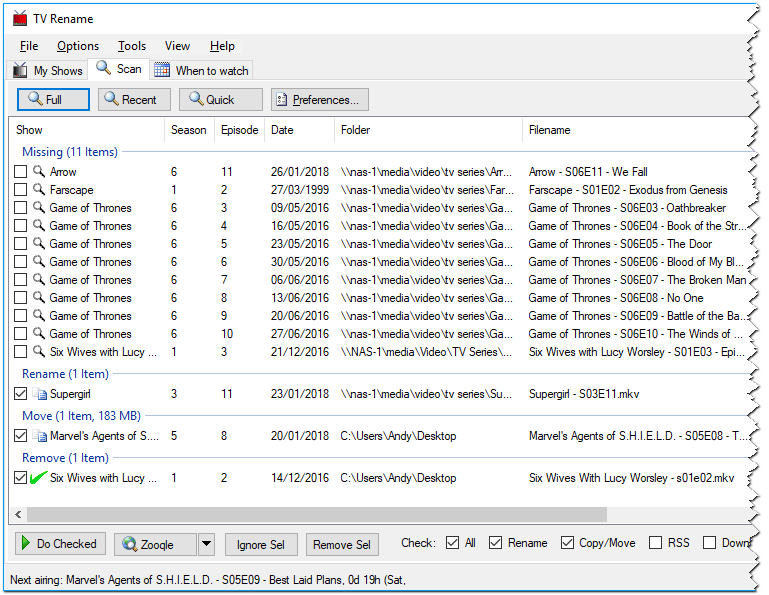Tick the checkbox for Arrow S06E11

click(x=20, y=171)
